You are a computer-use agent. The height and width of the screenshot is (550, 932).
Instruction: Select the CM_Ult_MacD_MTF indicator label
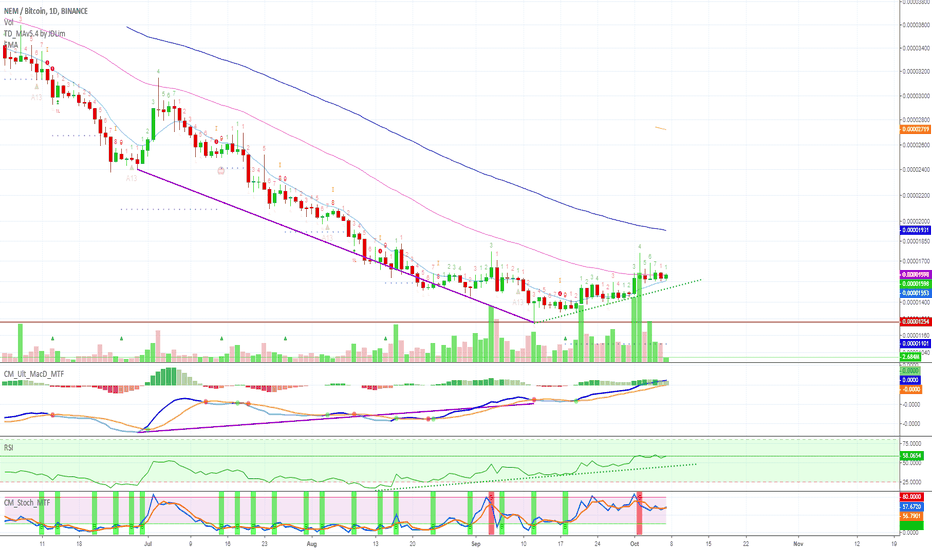[34, 374]
